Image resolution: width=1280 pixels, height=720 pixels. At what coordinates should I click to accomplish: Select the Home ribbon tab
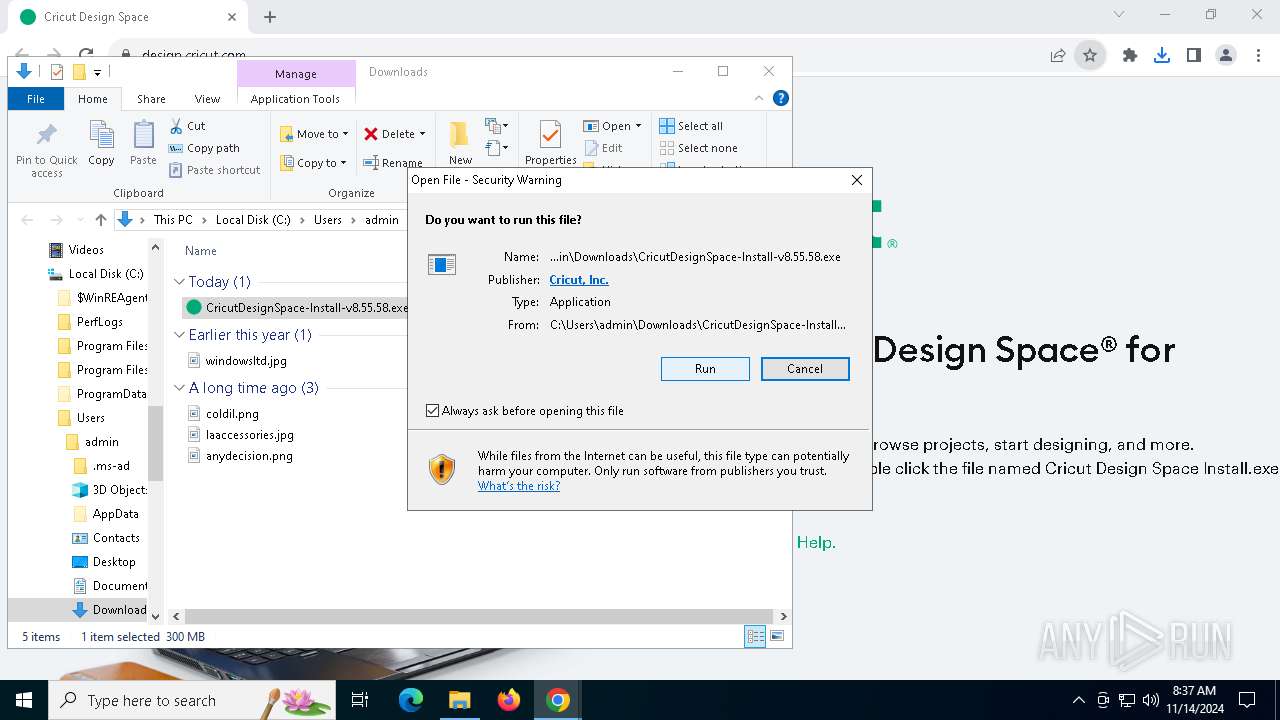click(93, 99)
